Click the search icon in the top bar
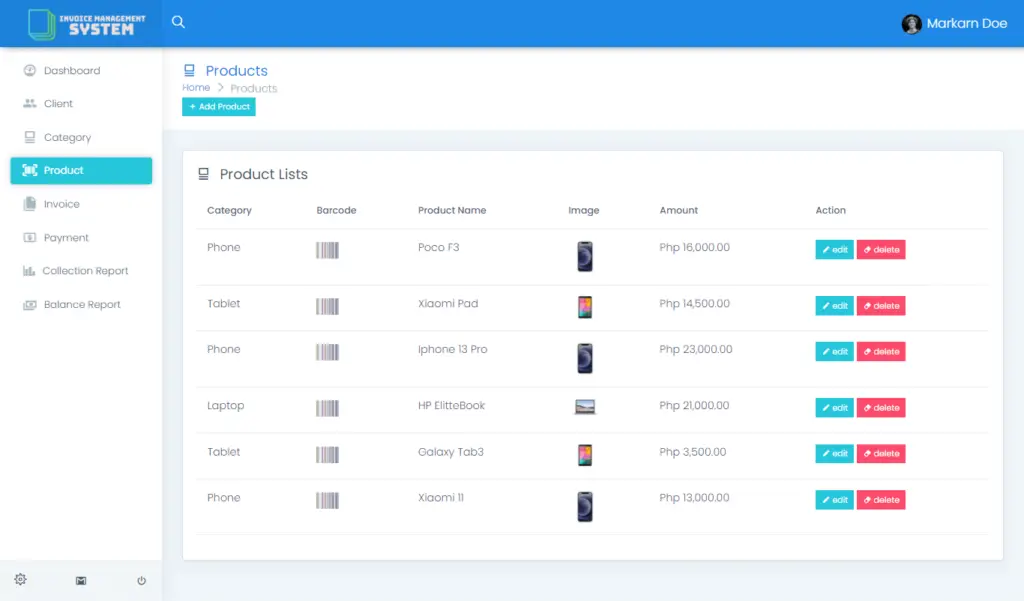The width and height of the screenshot is (1024, 601). pos(178,21)
